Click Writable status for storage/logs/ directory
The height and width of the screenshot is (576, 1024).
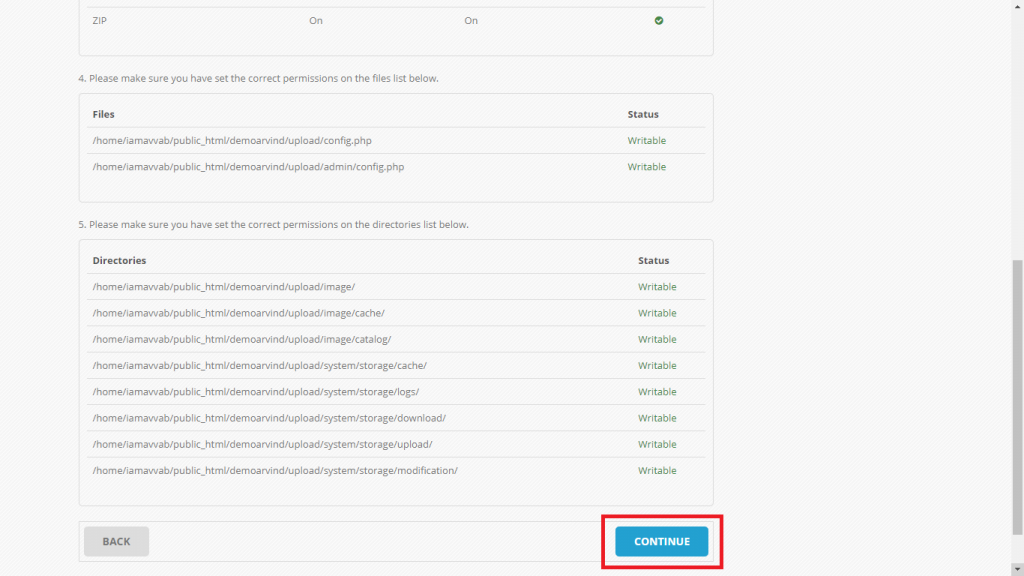point(657,391)
